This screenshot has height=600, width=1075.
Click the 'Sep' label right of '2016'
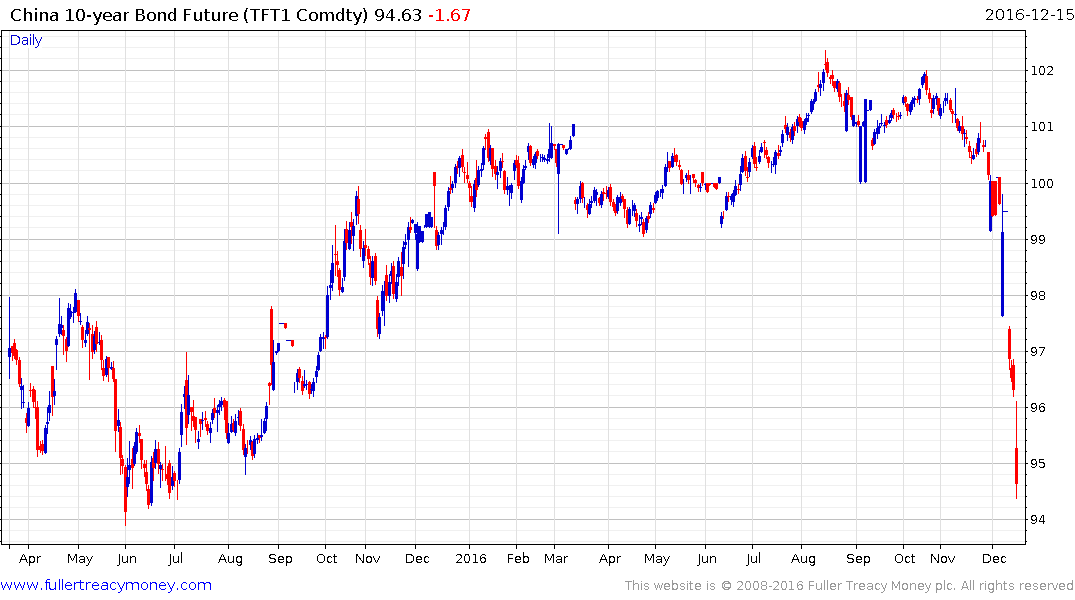point(858,559)
